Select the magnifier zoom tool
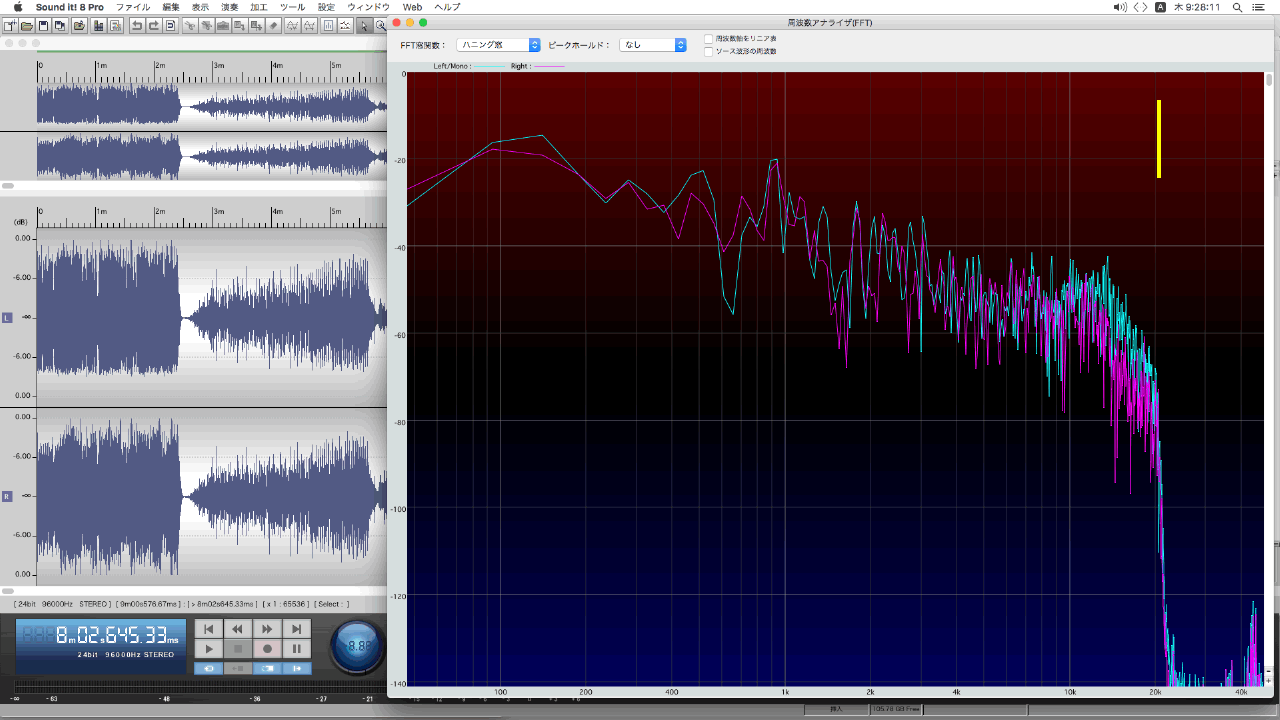 [380, 25]
